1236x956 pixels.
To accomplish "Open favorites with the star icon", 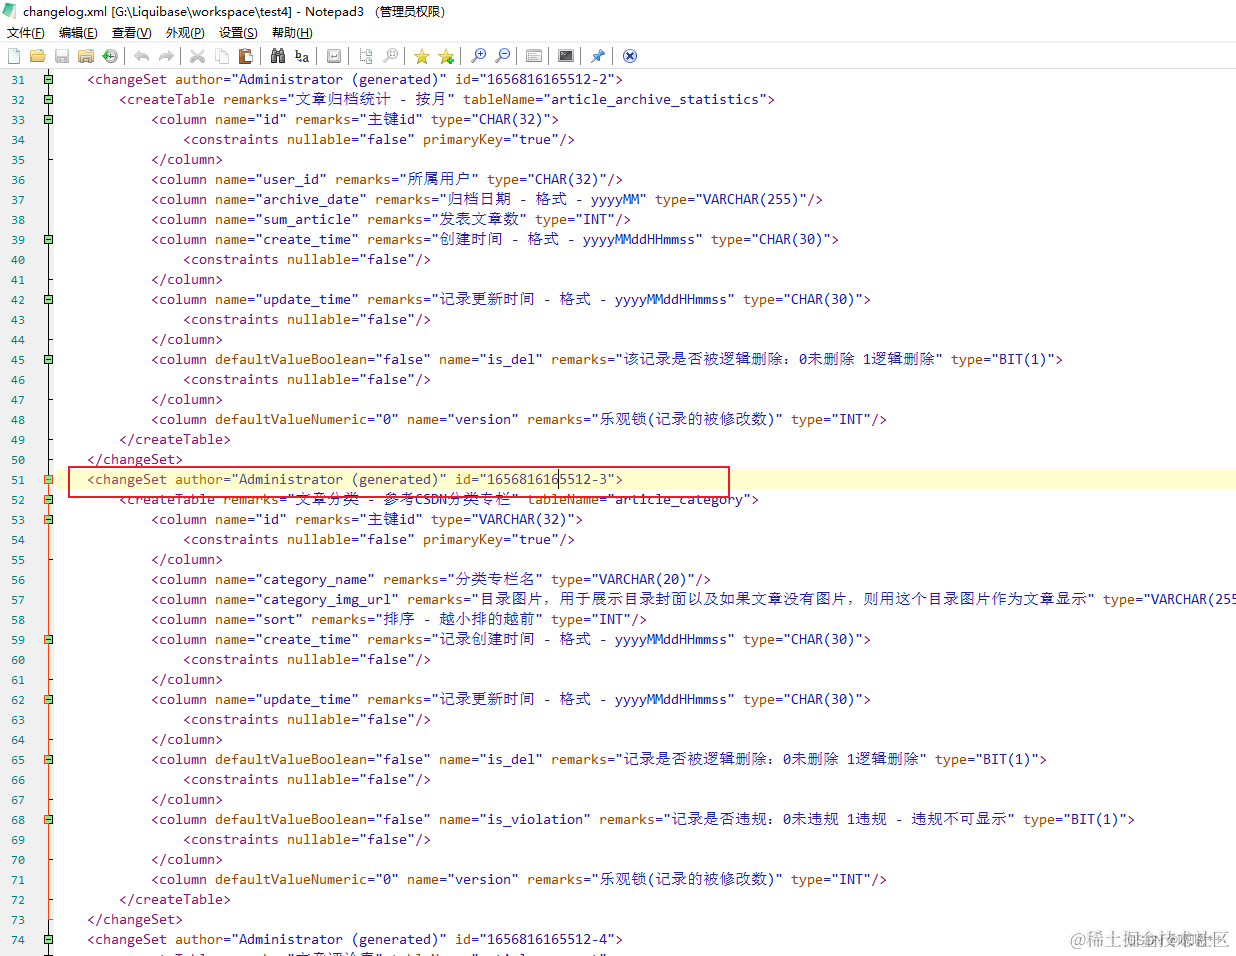I will pos(422,56).
